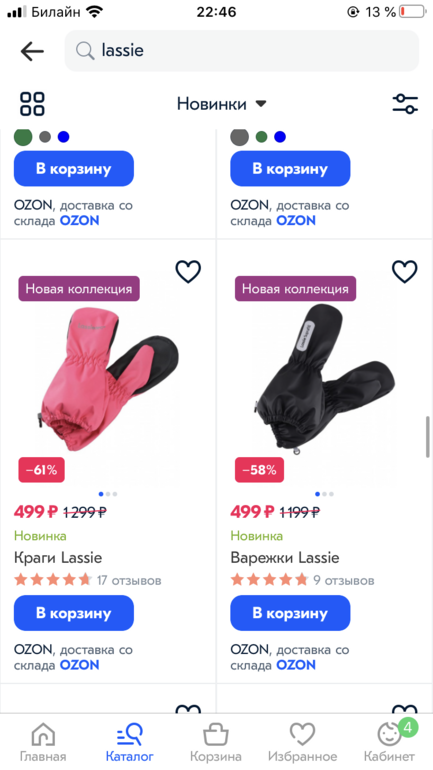Viewport: 433px width, 770px height.
Task: Add Варежки Lassie to cart
Action: pyautogui.click(x=290, y=613)
